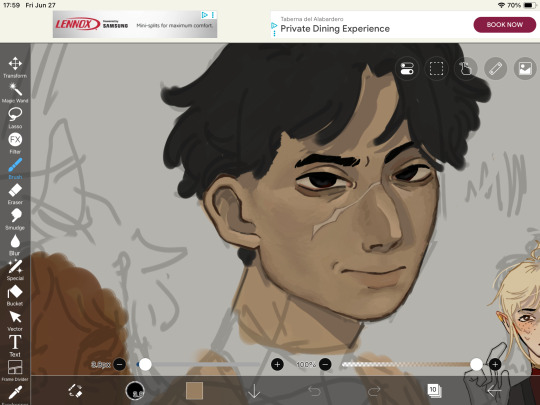Screen dimensions: 540x405
Task: Click the AdChoices icon on Lennox ad
Action: pos(204,15)
